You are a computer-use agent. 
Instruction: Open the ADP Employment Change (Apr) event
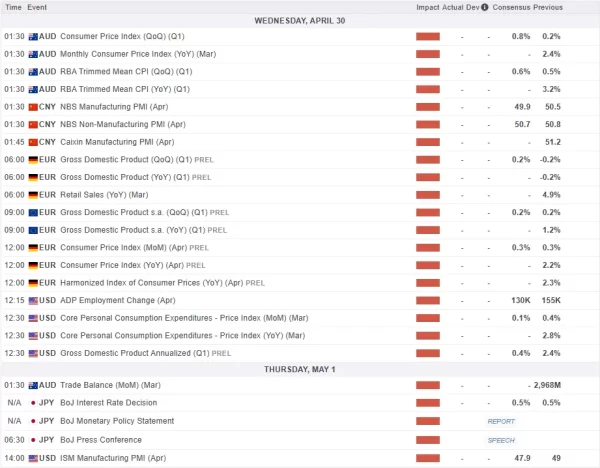[118, 300]
